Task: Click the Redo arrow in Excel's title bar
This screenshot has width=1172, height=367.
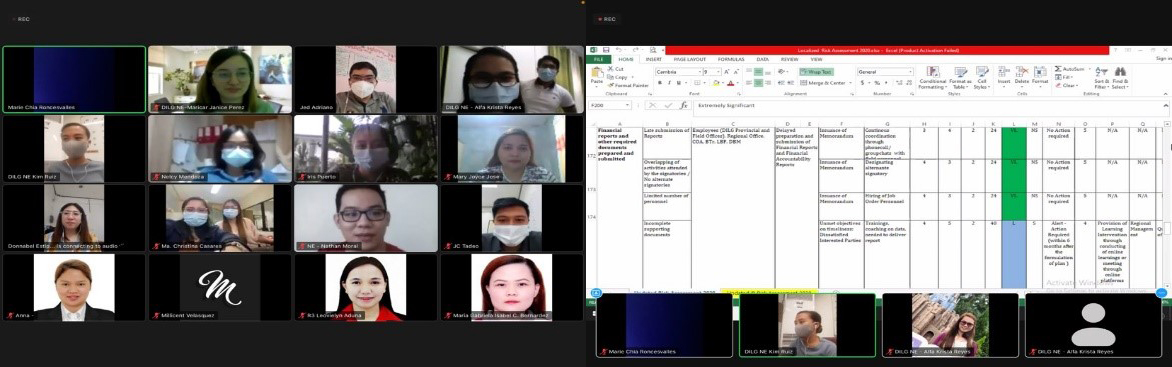Action: pos(635,50)
